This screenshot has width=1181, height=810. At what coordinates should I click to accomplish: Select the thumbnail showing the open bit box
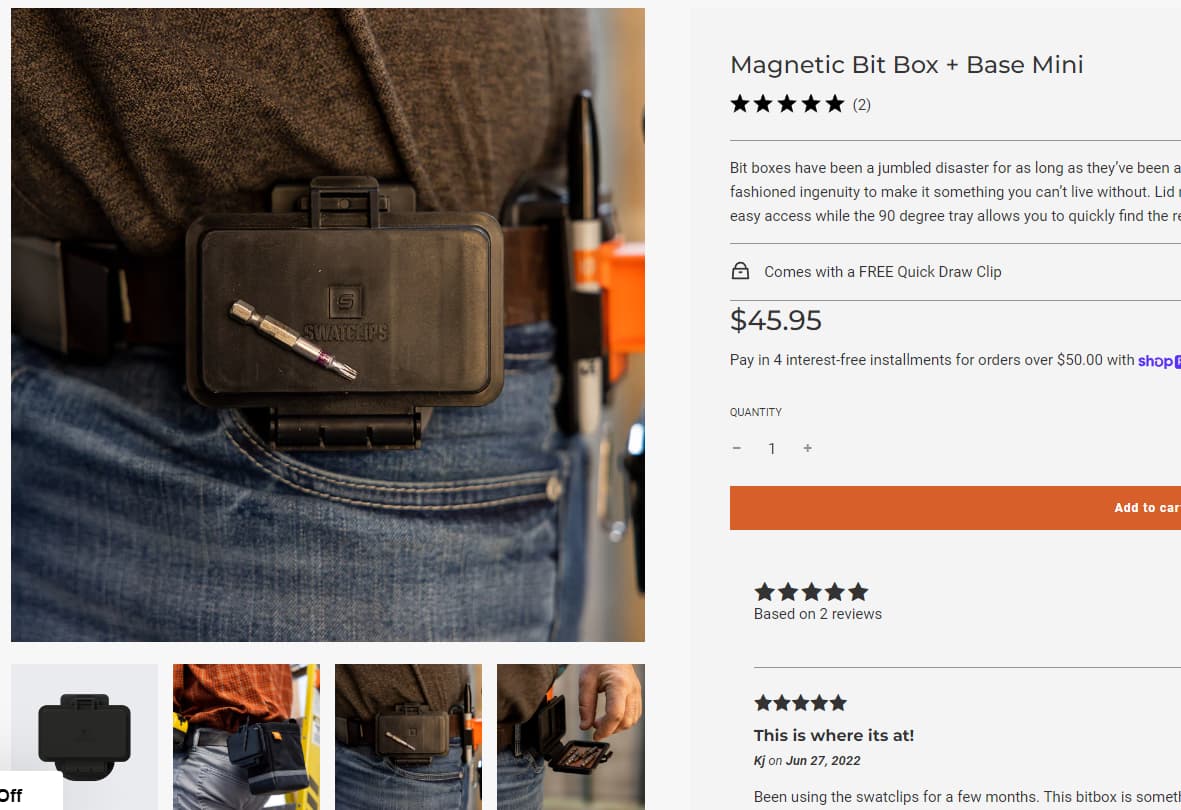pos(571,736)
